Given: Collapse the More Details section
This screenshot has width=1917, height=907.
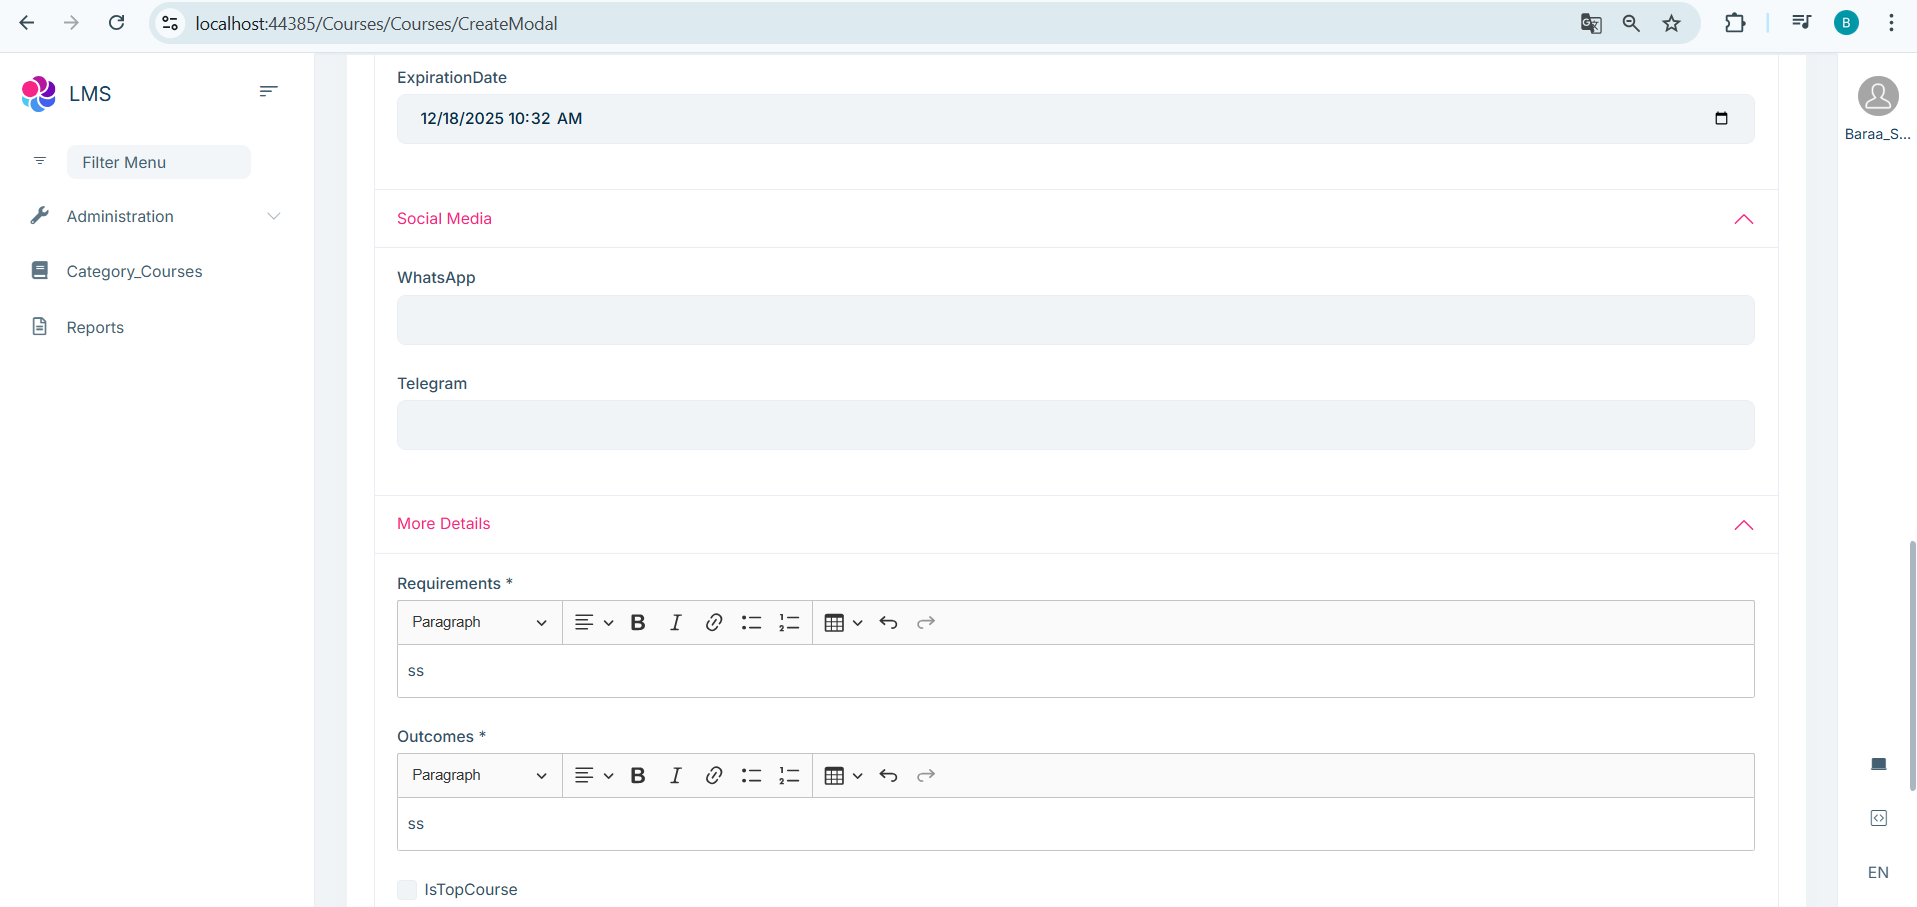Looking at the screenshot, I should (x=1743, y=525).
